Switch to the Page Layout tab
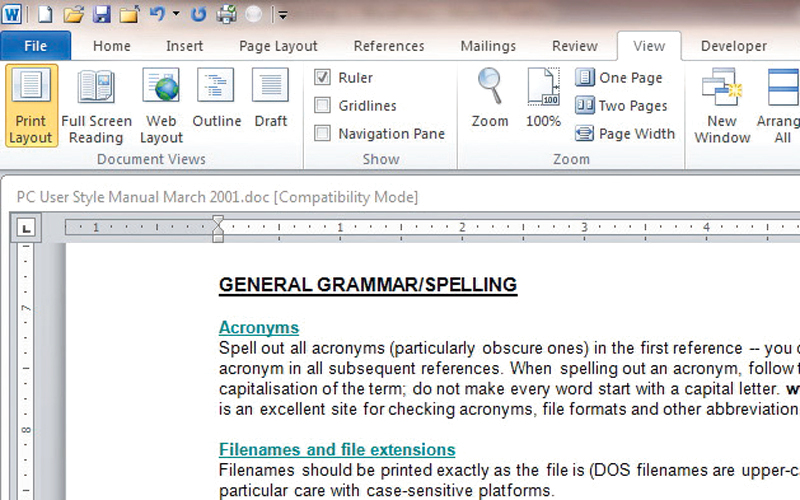Image resolution: width=800 pixels, height=500 pixels. point(278,46)
